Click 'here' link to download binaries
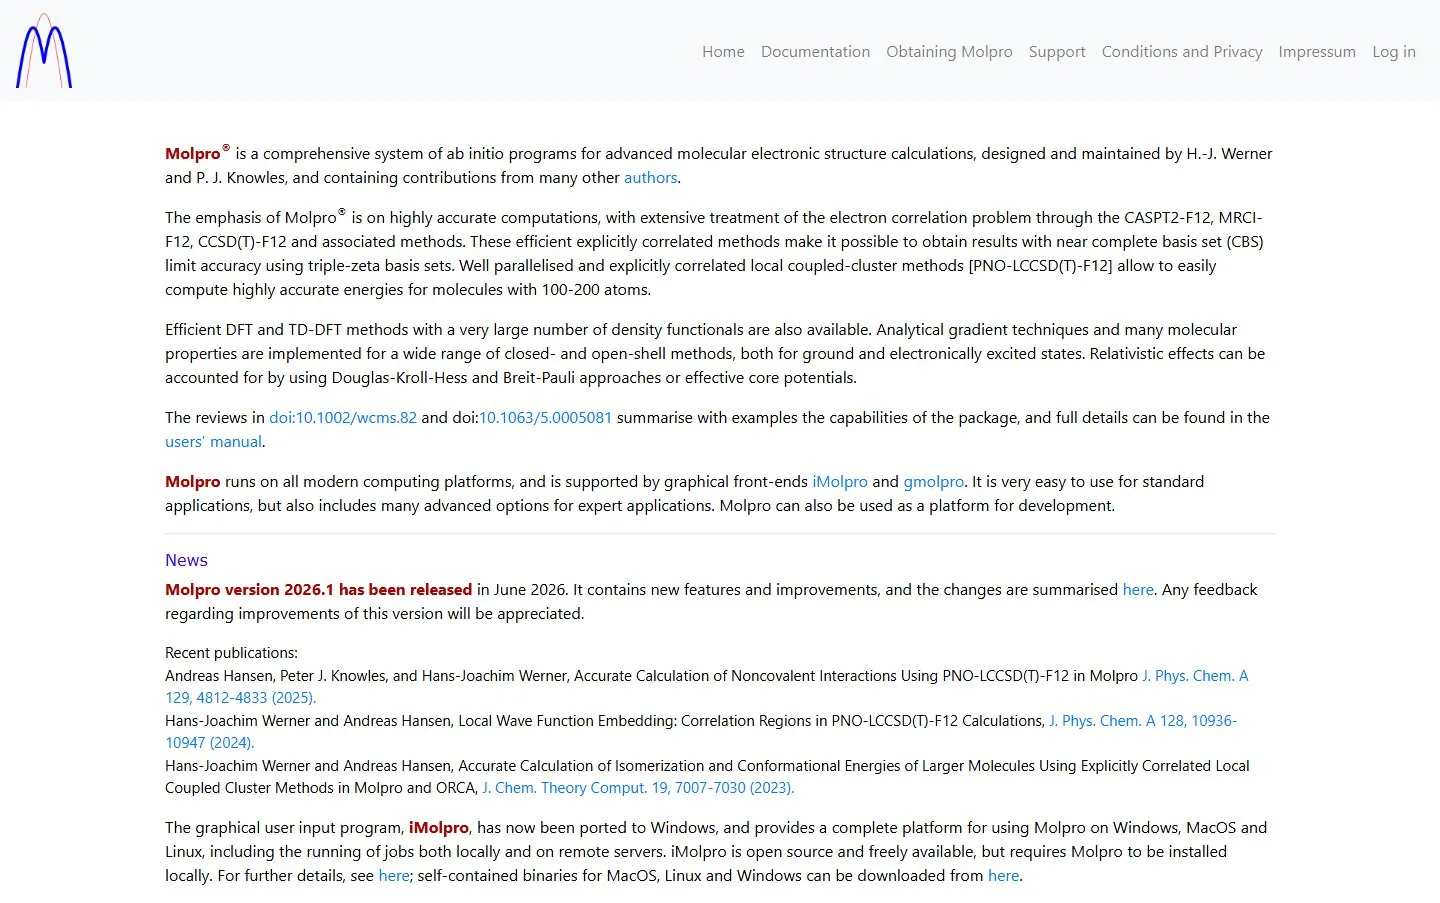Image resolution: width=1440 pixels, height=903 pixels. coord(1003,876)
